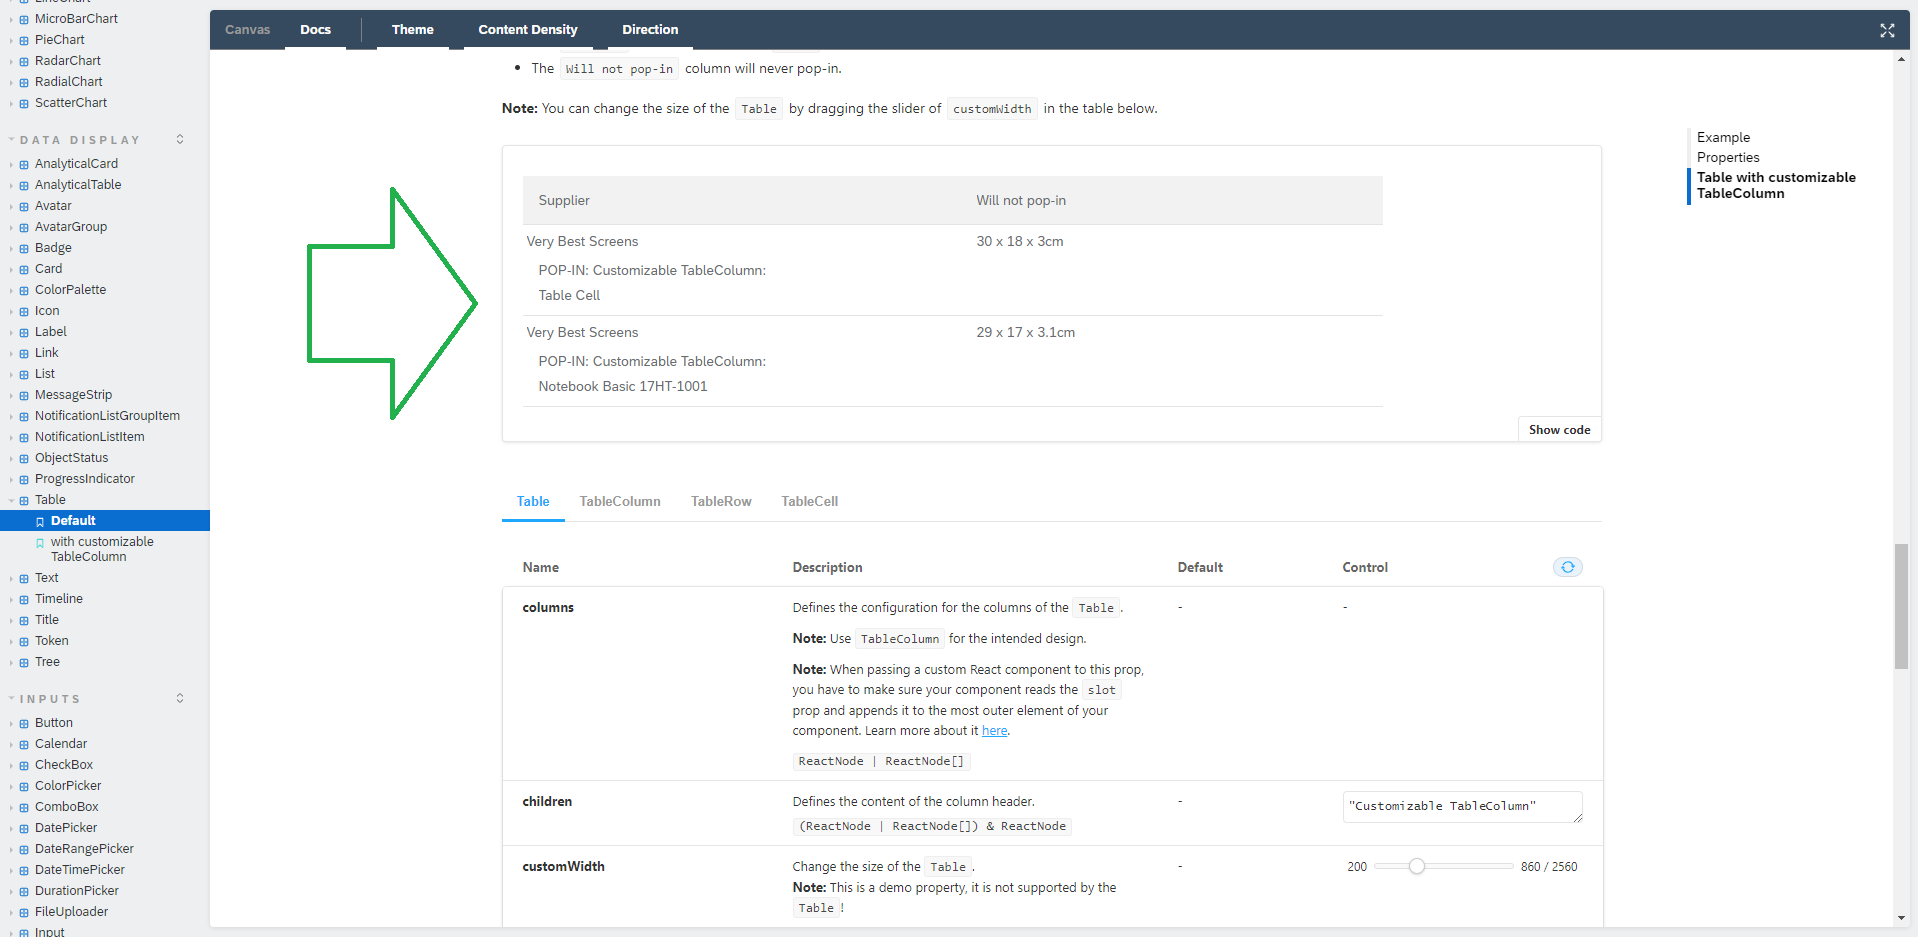Image resolution: width=1918 pixels, height=937 pixels.
Task: Click the Avatar component icon
Action: click(22, 205)
